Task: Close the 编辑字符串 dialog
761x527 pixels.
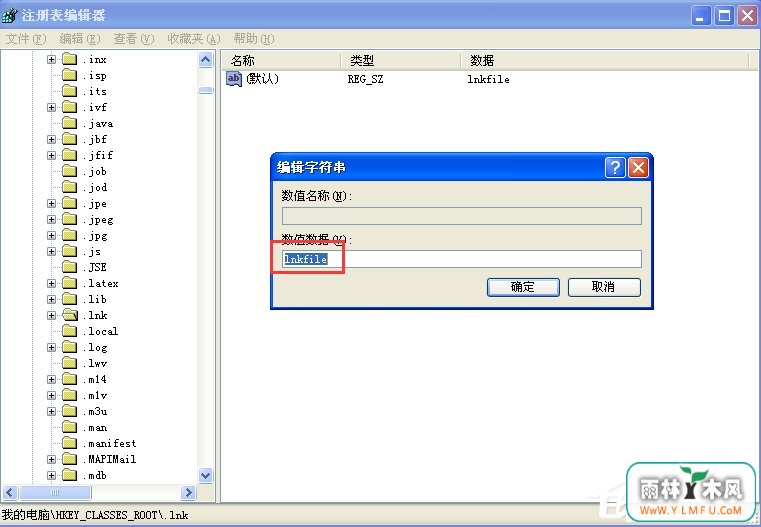Action: click(638, 168)
